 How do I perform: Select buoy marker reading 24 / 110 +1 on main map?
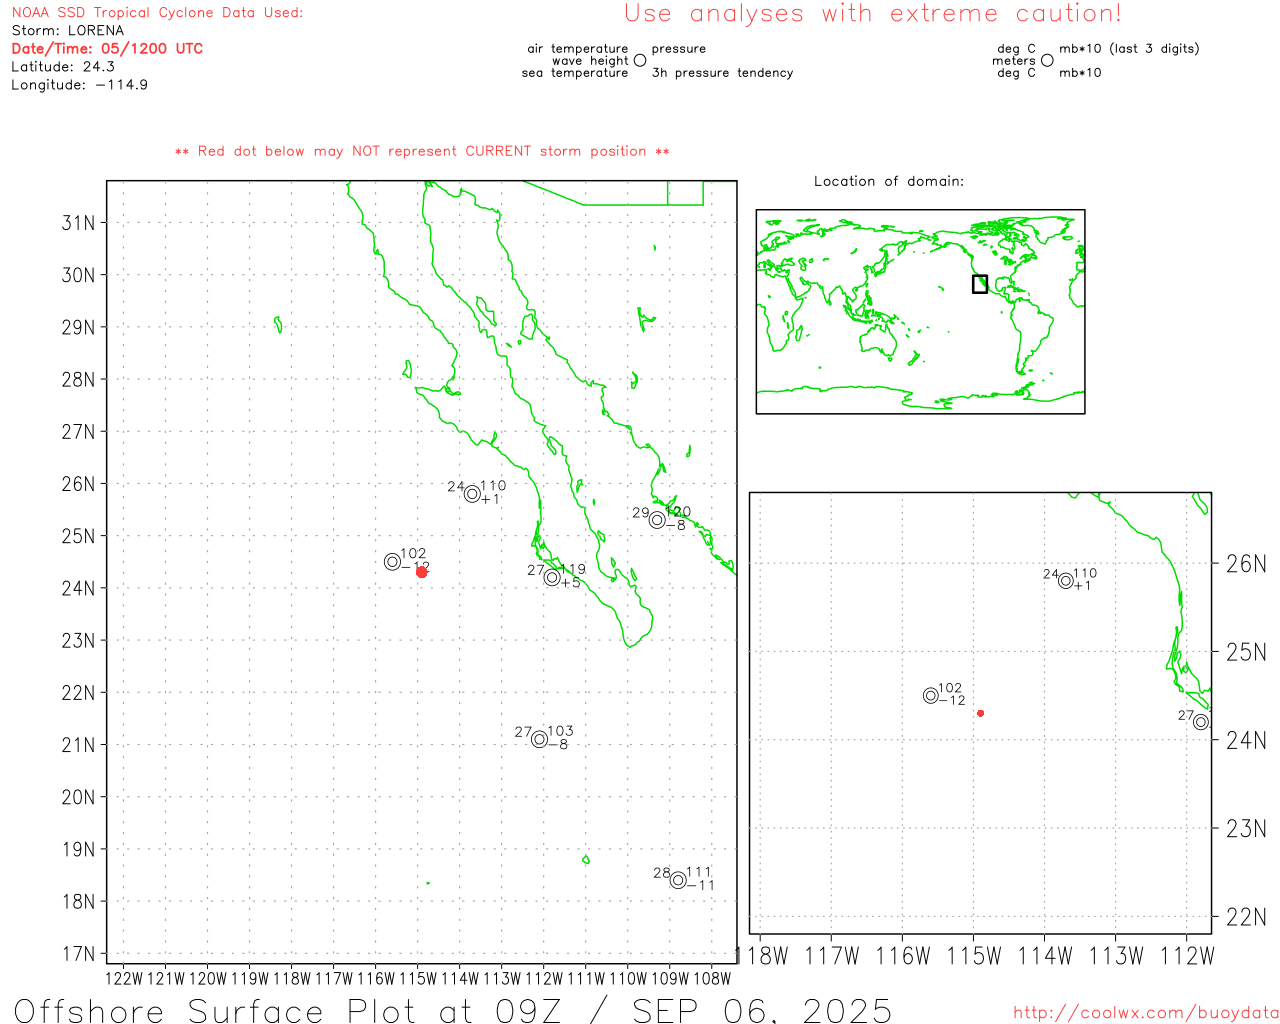tap(472, 493)
